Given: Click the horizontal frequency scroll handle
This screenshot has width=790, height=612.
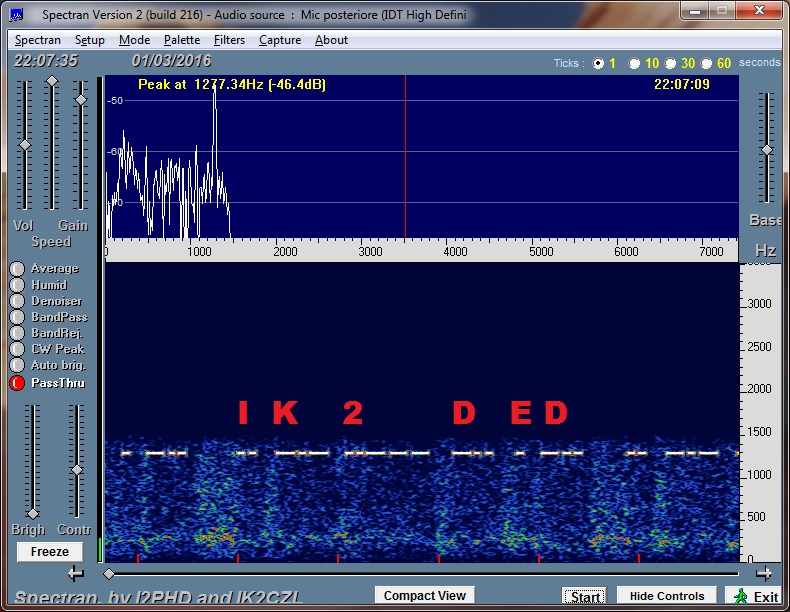Looking at the screenshot, I should 109,574.
